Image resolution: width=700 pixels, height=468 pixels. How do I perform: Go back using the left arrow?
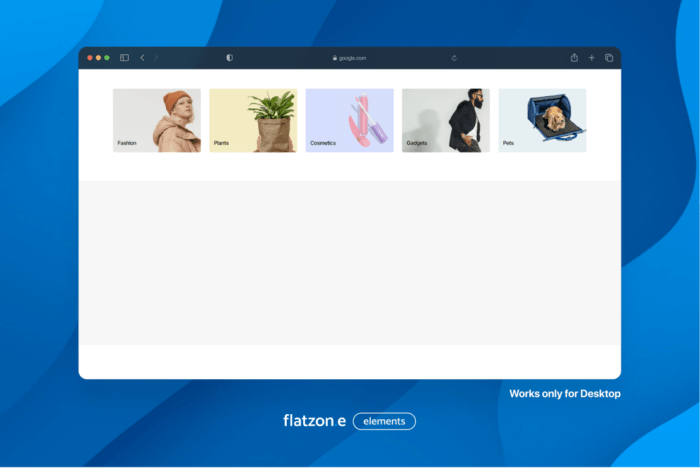[x=142, y=58]
